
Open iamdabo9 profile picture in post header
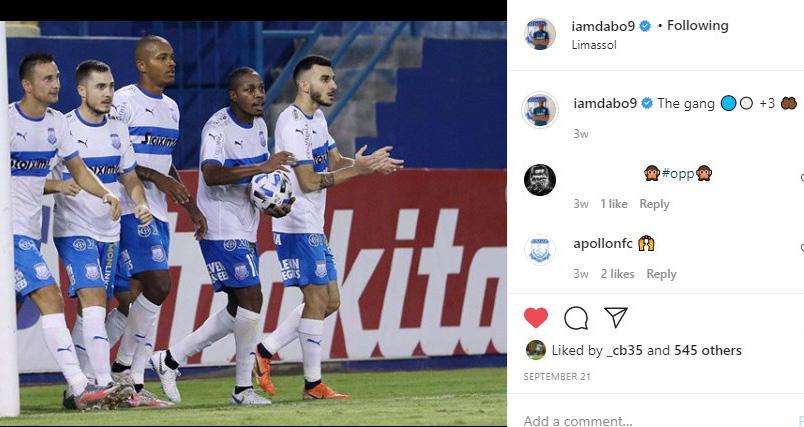(x=540, y=34)
